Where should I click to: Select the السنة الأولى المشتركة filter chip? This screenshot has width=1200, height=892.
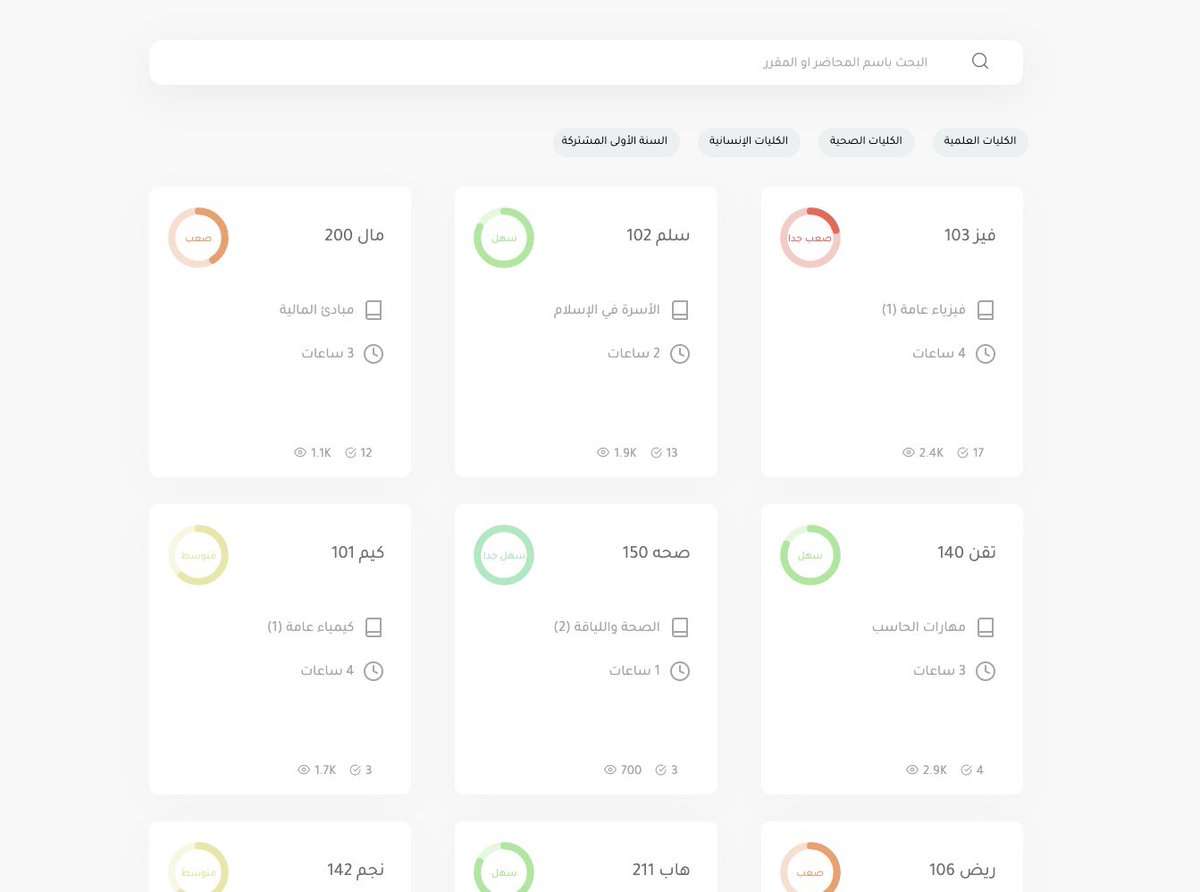click(616, 142)
